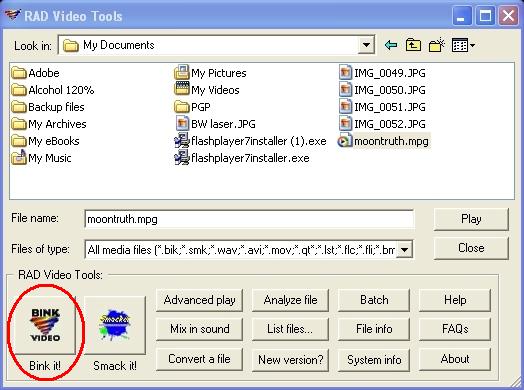Open the Batch button
This screenshot has width=524, height=390.
(x=374, y=300)
